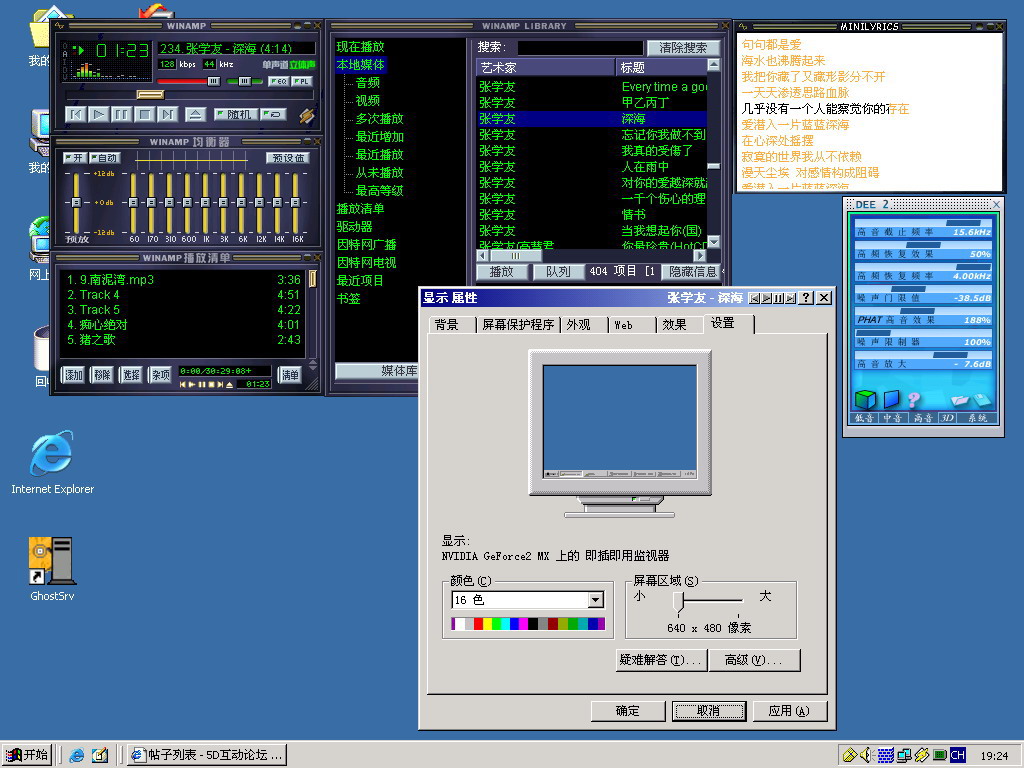Click the floppy disk save icon in DEE 2
The image size is (1024, 768).
982,399
